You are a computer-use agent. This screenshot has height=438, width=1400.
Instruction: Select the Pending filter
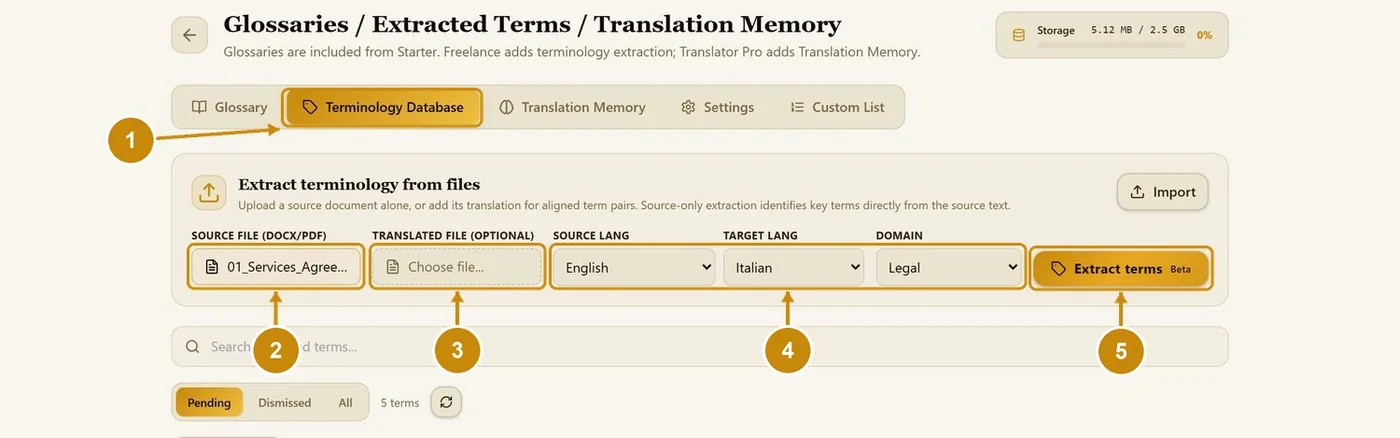point(209,402)
